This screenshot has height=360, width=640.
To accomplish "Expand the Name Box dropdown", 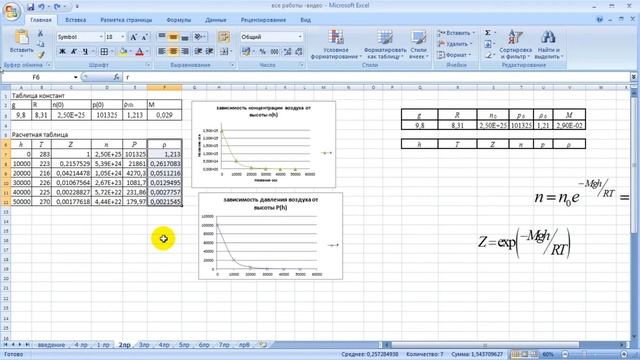I will [76, 77].
